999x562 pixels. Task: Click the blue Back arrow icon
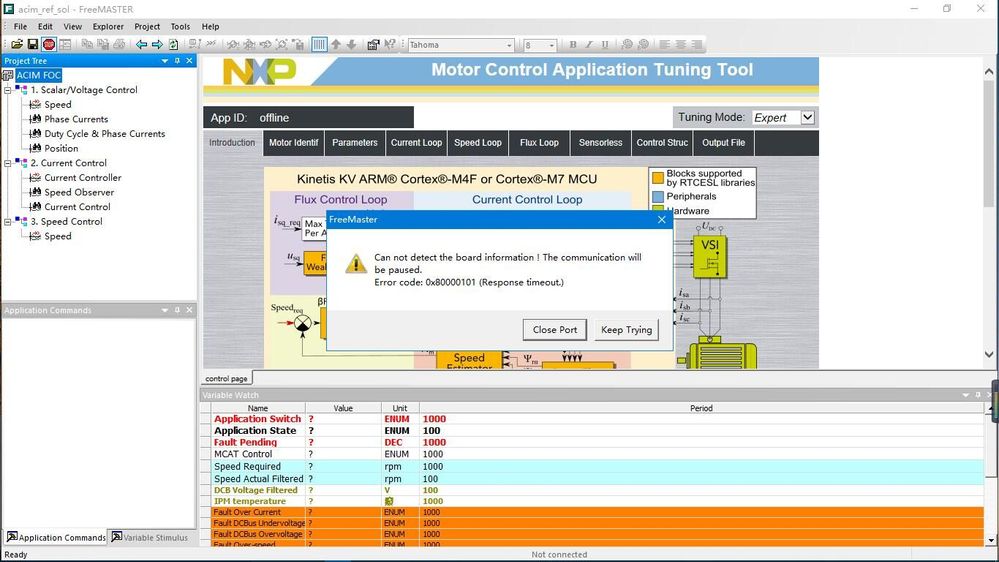141,45
